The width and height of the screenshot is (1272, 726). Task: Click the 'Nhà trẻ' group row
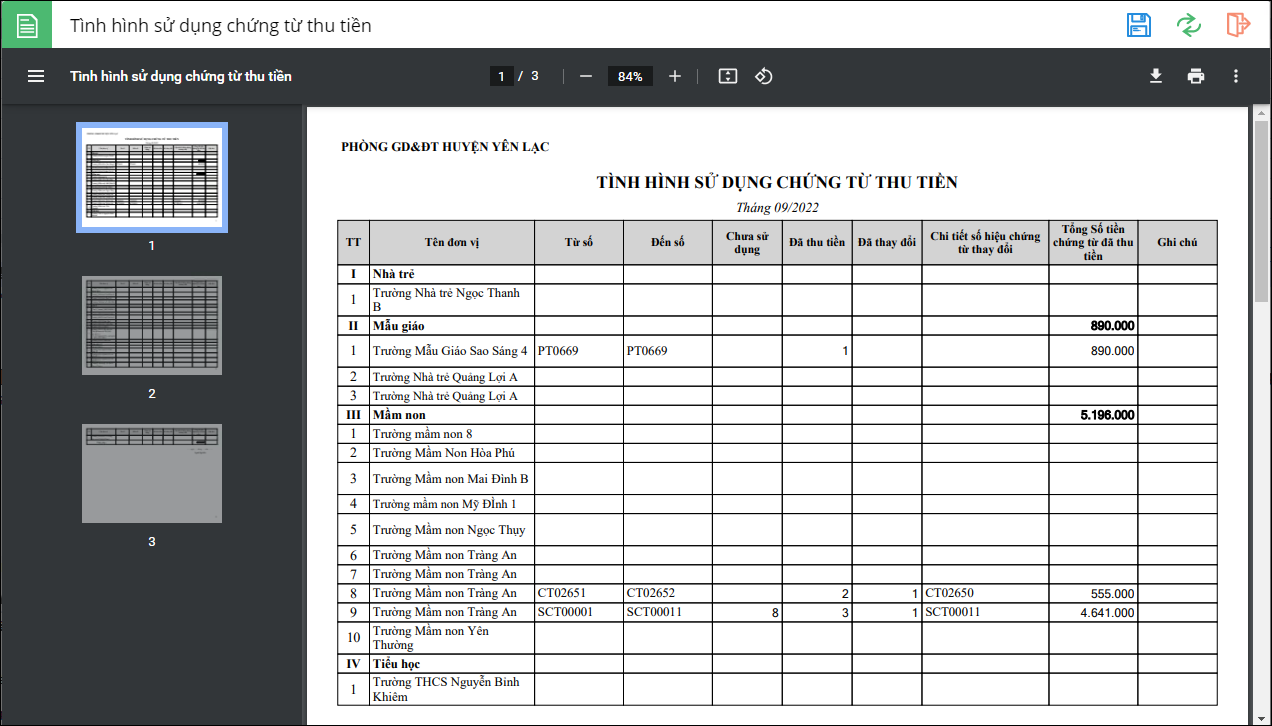tap(777, 274)
